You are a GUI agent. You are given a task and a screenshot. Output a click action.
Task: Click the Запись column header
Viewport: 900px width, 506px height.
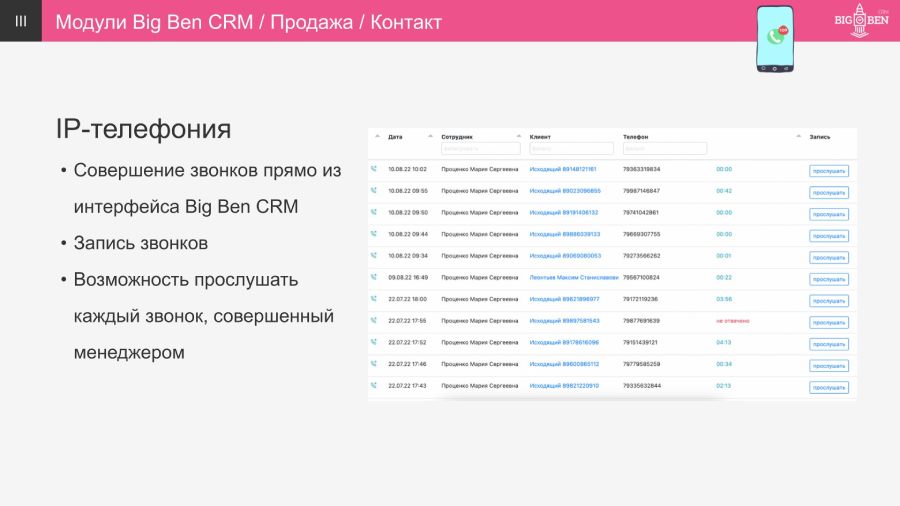point(820,137)
